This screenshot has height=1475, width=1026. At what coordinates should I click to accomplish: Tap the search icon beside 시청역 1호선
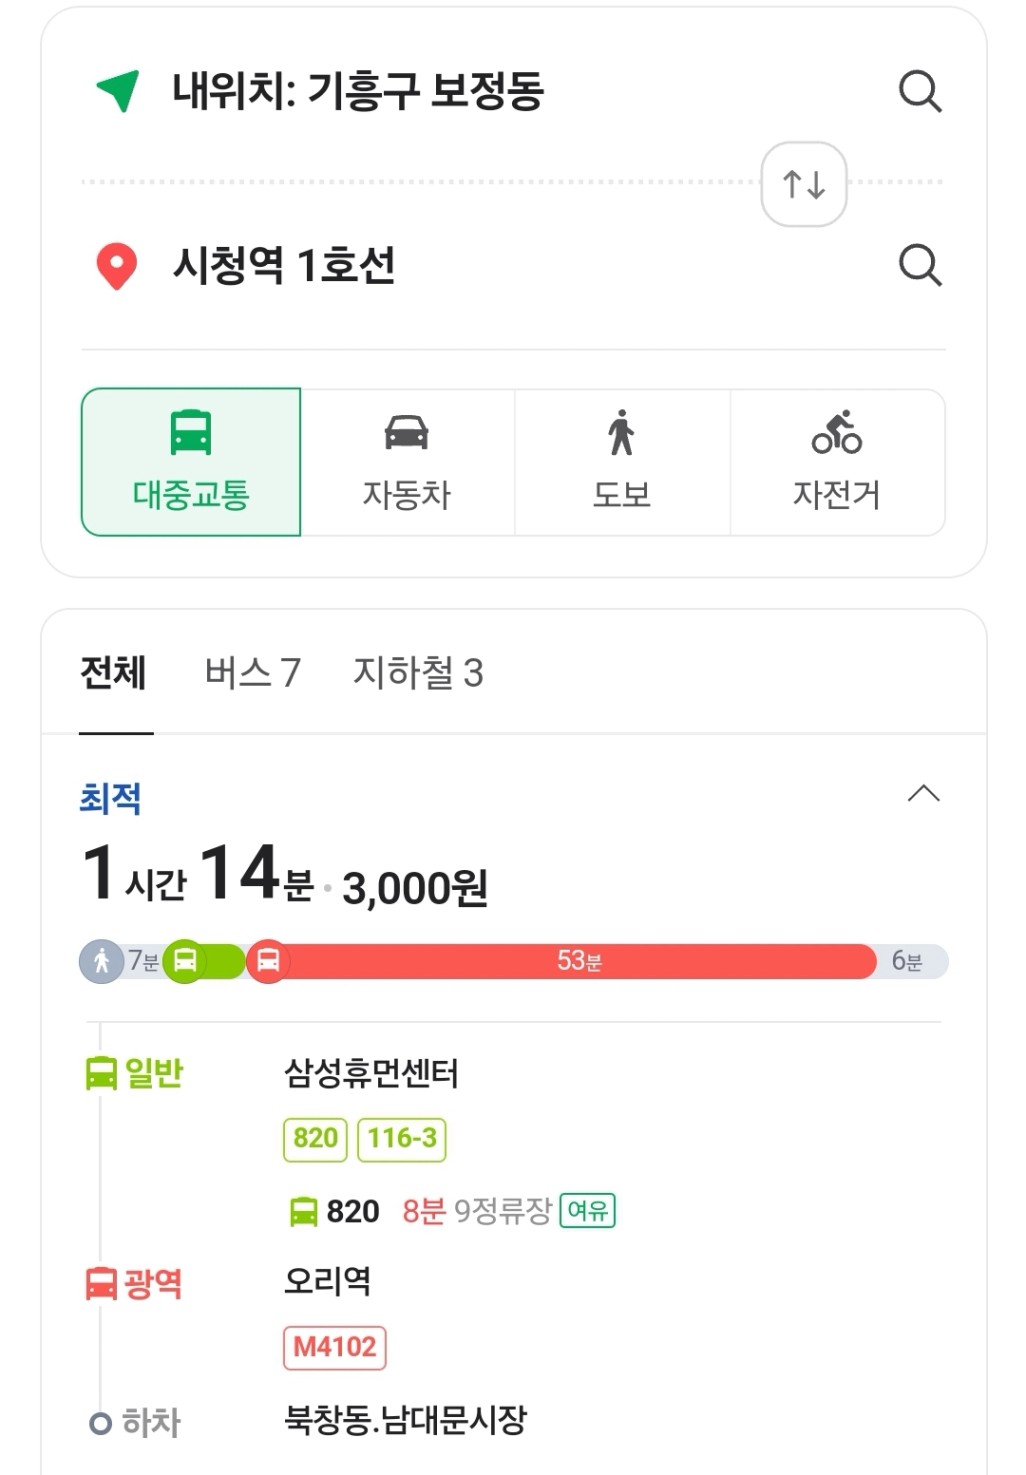(920, 265)
